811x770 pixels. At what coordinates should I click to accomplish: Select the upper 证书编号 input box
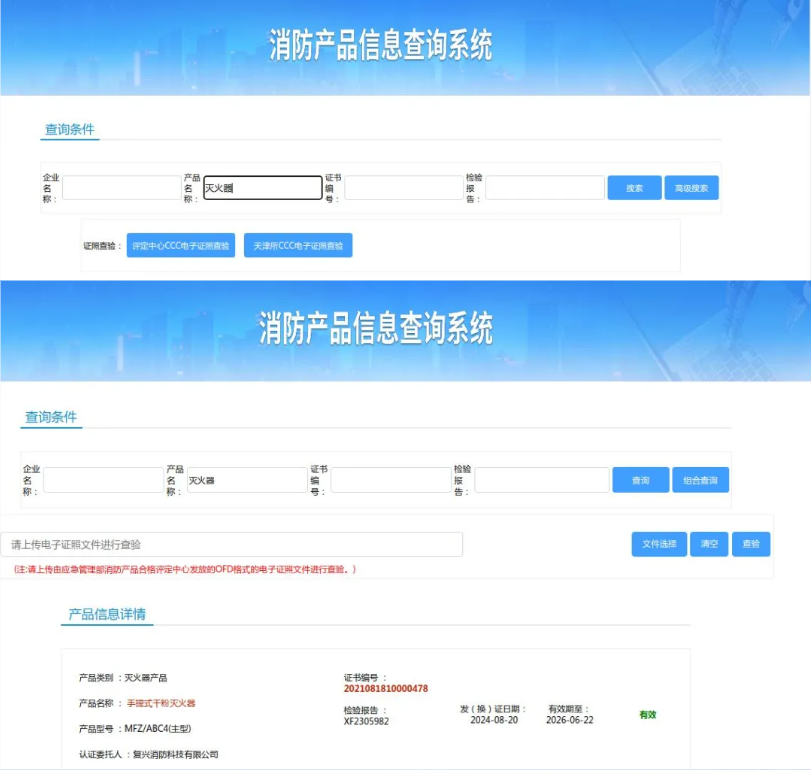pyautogui.click(x=403, y=188)
